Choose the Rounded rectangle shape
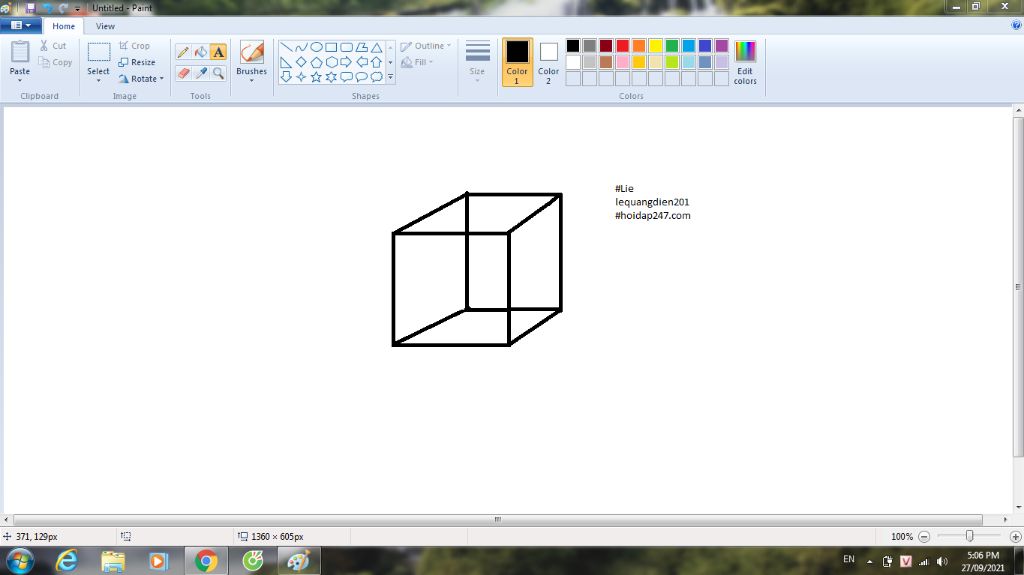 (x=346, y=47)
